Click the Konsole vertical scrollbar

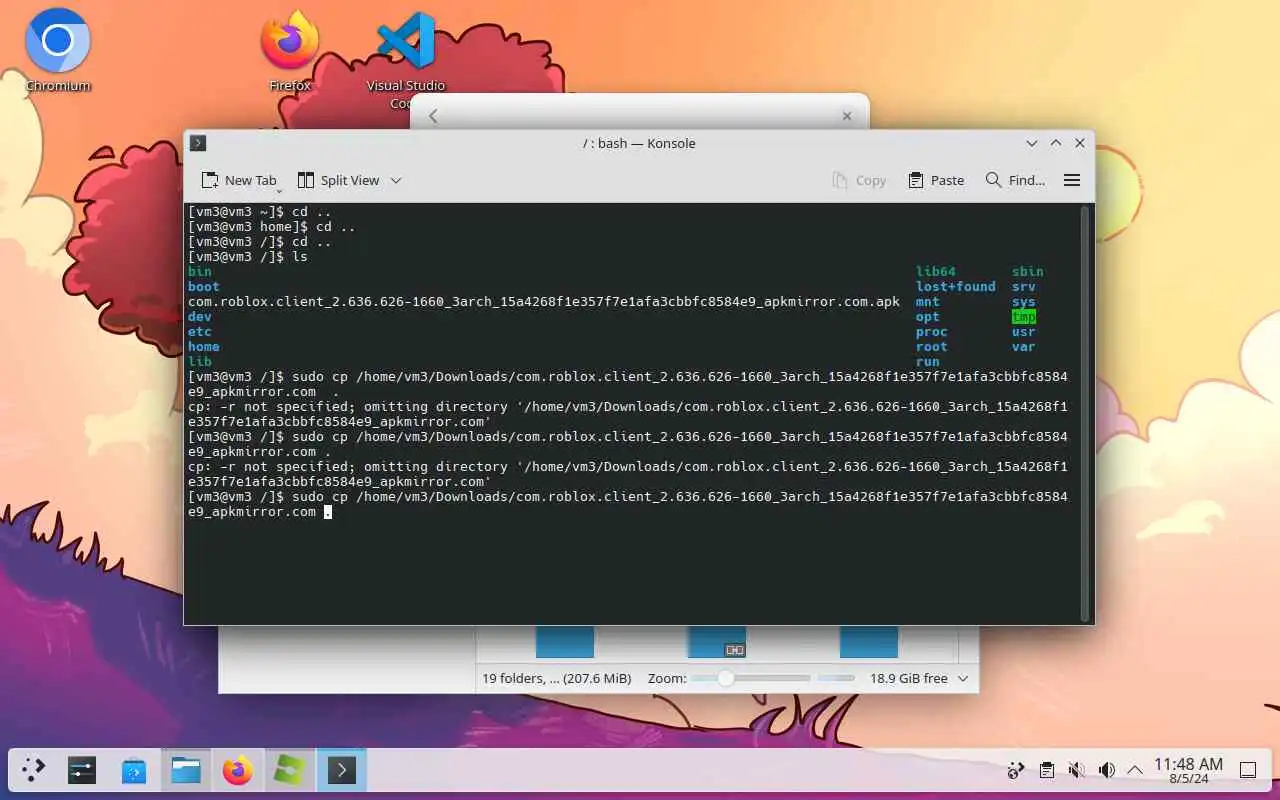click(x=1086, y=413)
